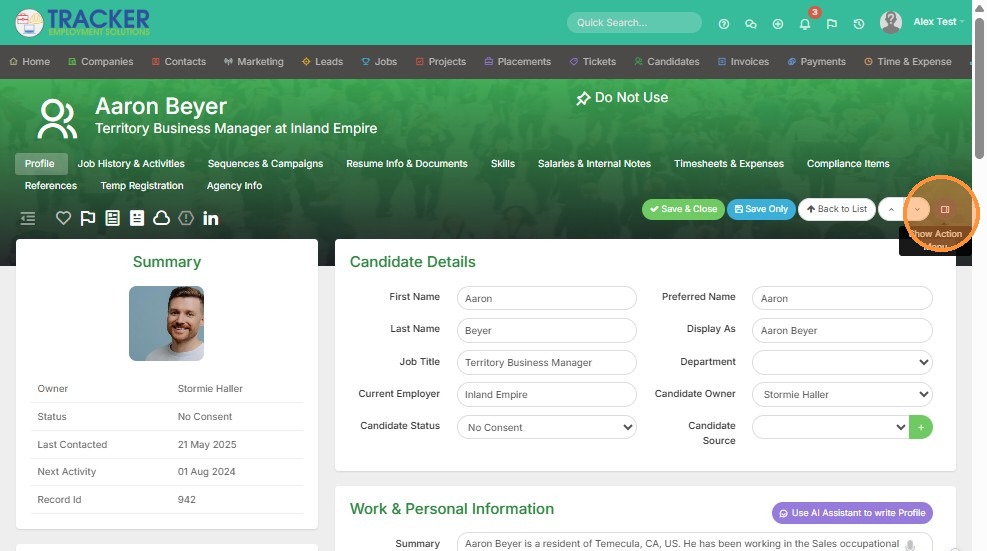Collapse sidebar using the indent lines icon
The width and height of the screenshot is (987, 551).
(x=28, y=219)
